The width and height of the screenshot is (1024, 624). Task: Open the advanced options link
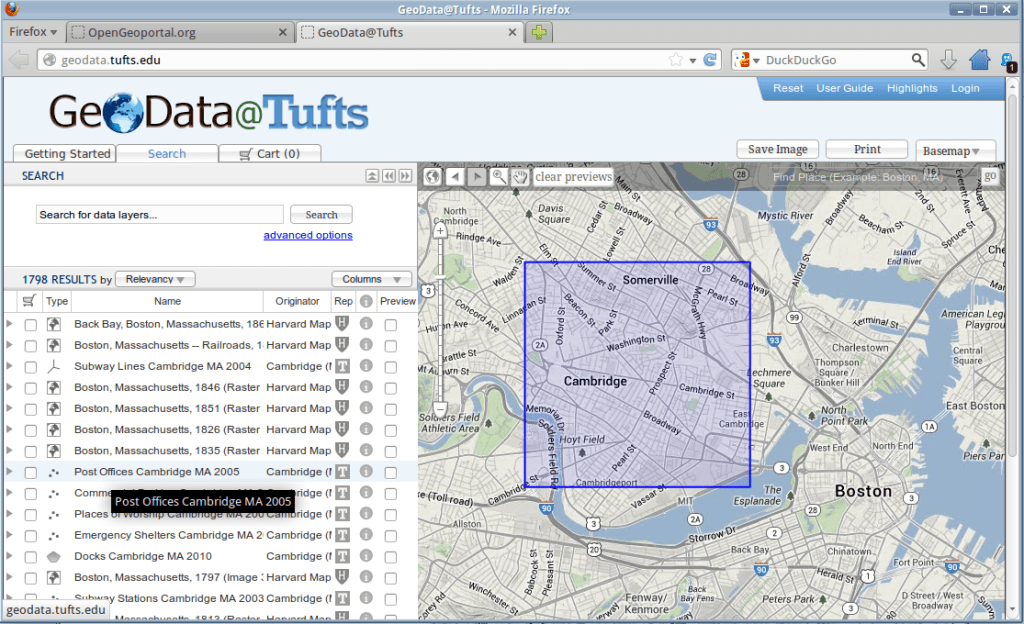307,234
